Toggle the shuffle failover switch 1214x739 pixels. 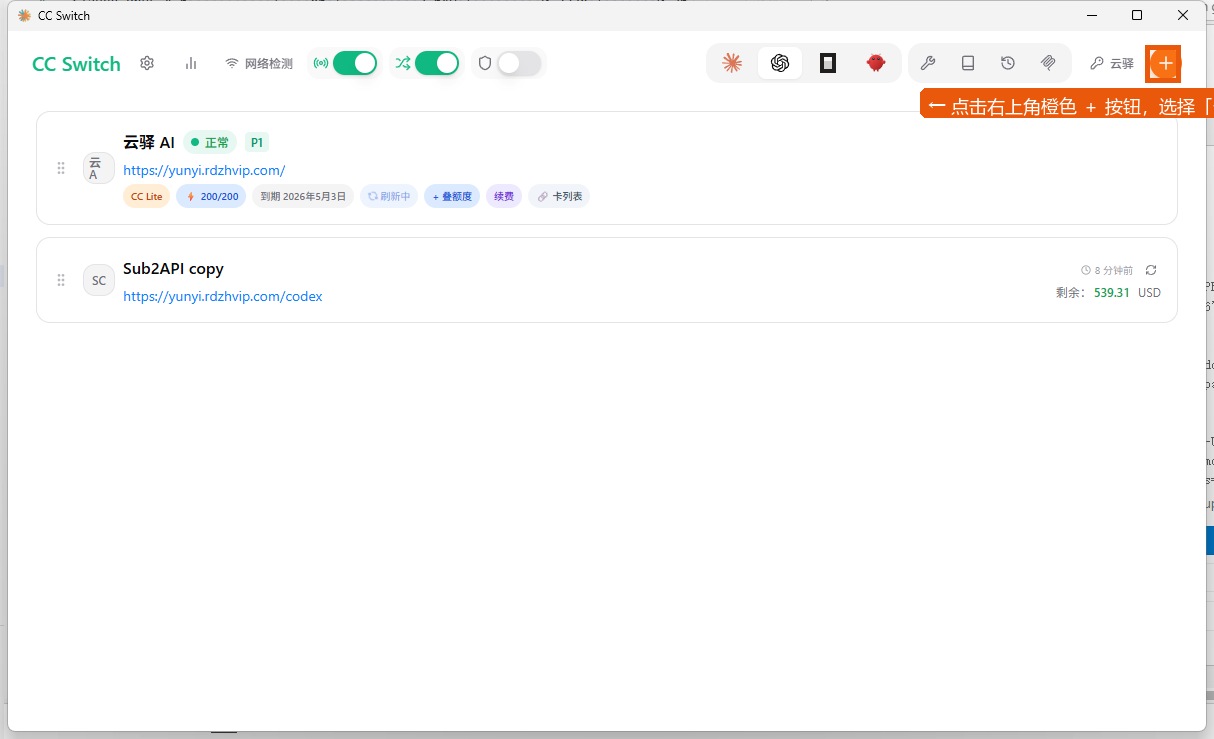click(437, 63)
